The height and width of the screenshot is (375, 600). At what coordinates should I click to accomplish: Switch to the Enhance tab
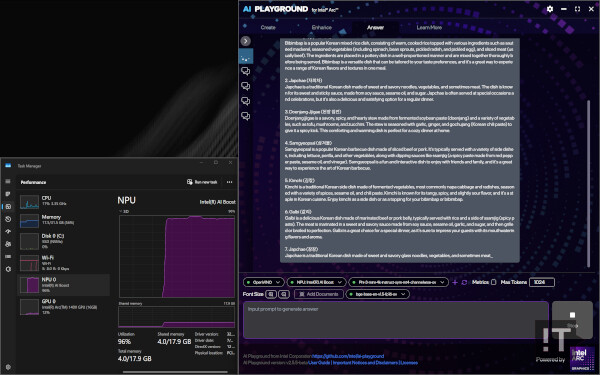321,28
